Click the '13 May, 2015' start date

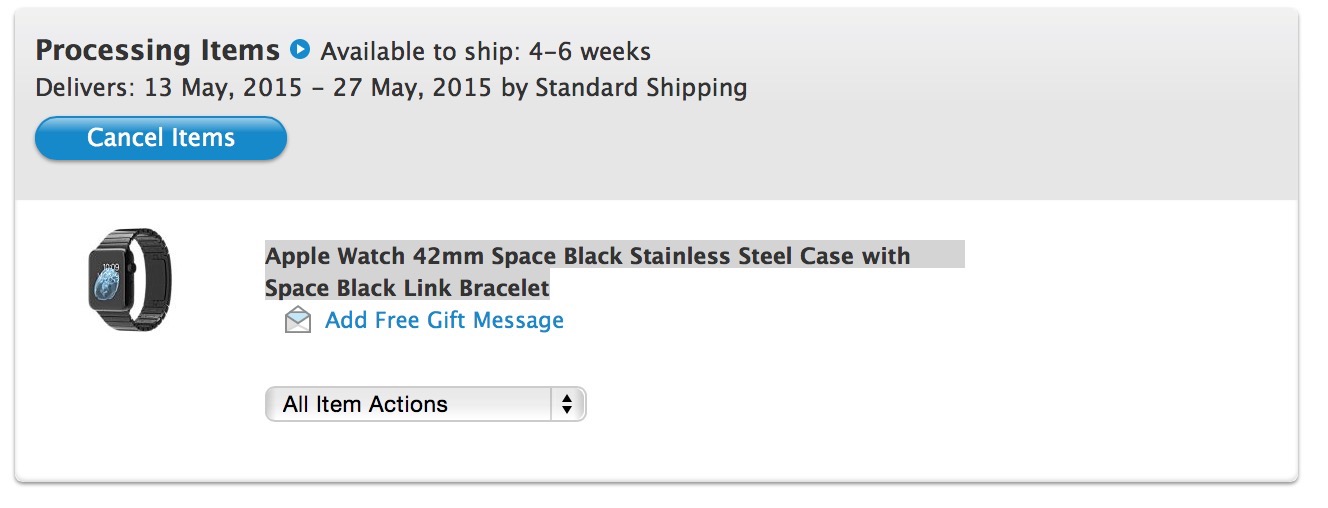point(224,88)
